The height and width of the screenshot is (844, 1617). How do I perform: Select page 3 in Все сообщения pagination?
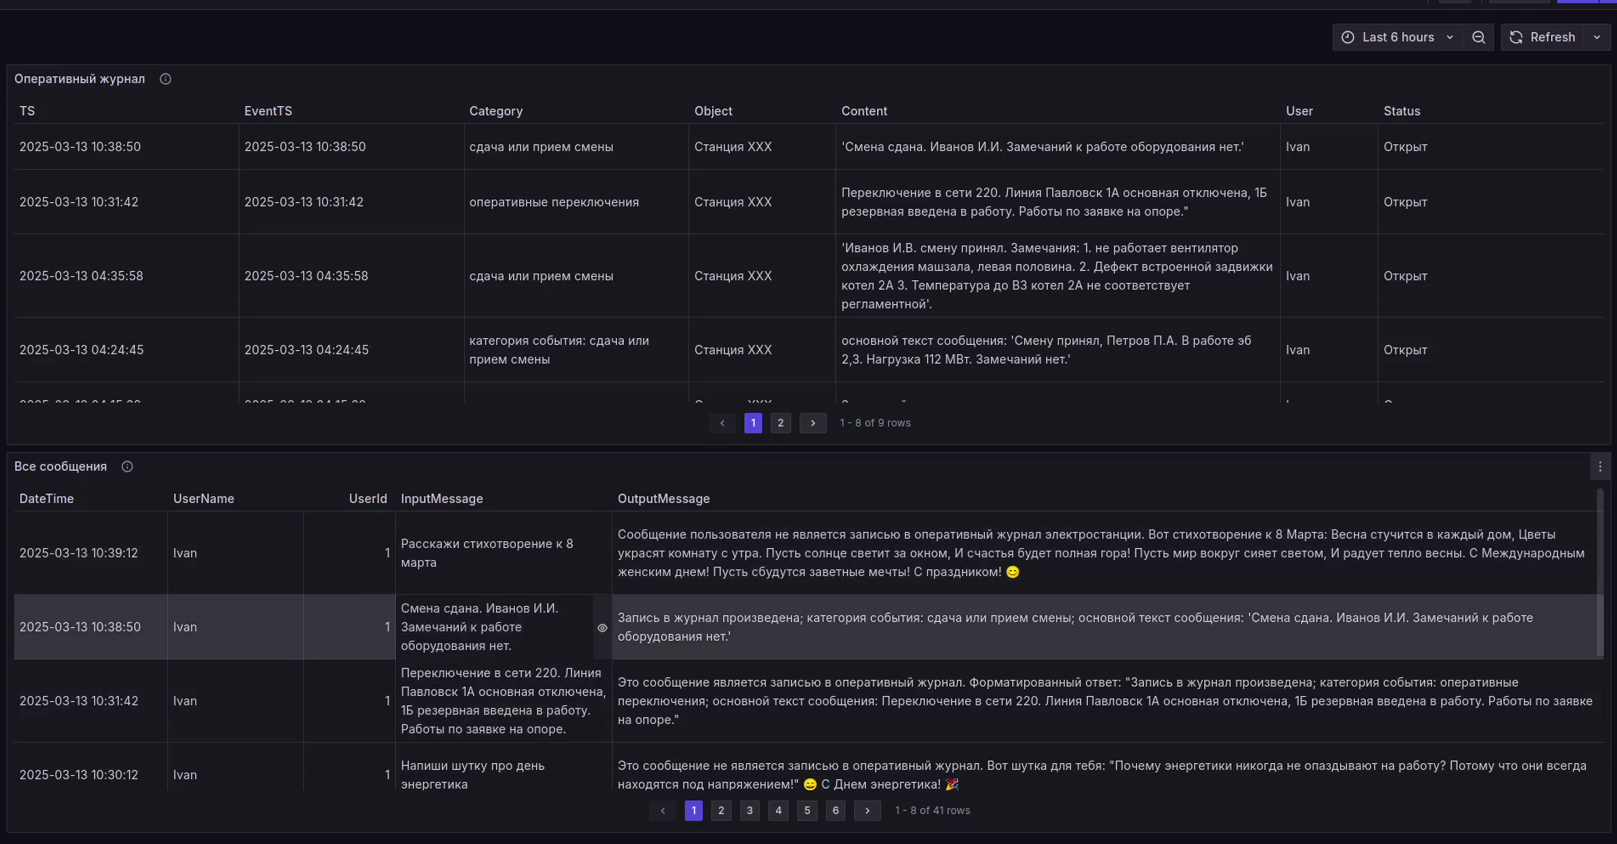click(749, 811)
